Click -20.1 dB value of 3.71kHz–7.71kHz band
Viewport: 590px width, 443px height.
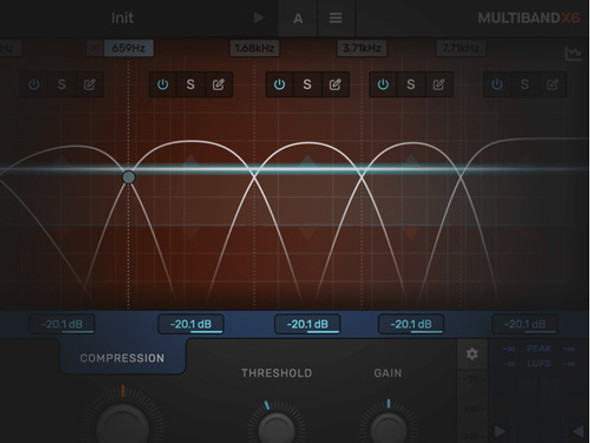click(411, 324)
